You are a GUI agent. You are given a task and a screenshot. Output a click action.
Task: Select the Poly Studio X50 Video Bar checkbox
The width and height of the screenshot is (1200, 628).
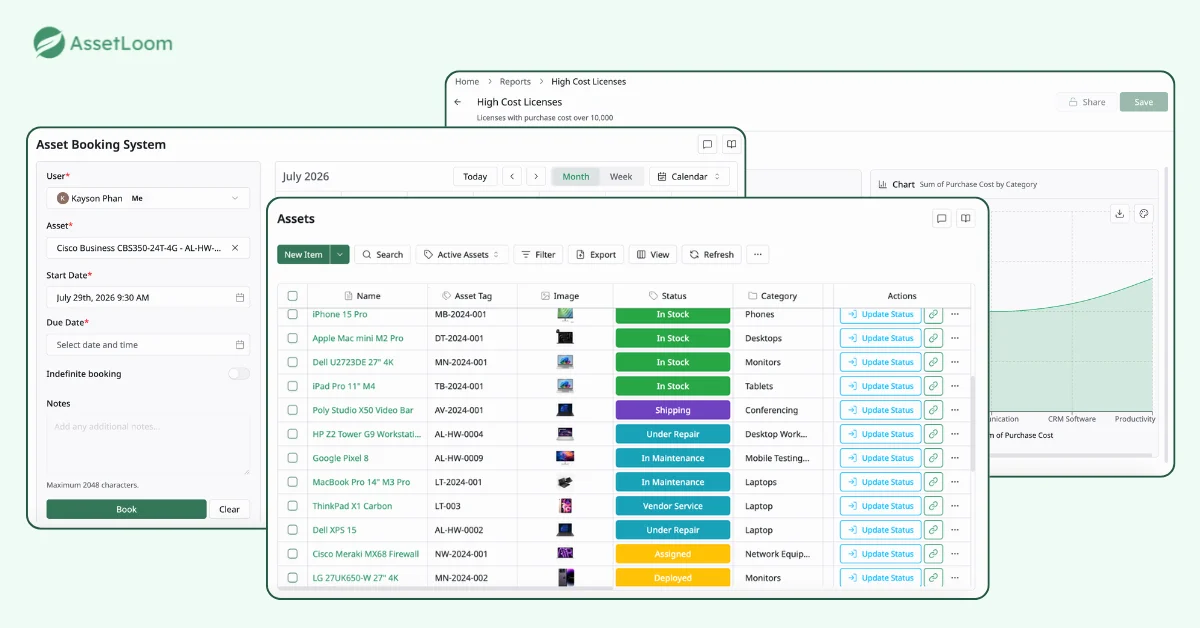click(293, 410)
